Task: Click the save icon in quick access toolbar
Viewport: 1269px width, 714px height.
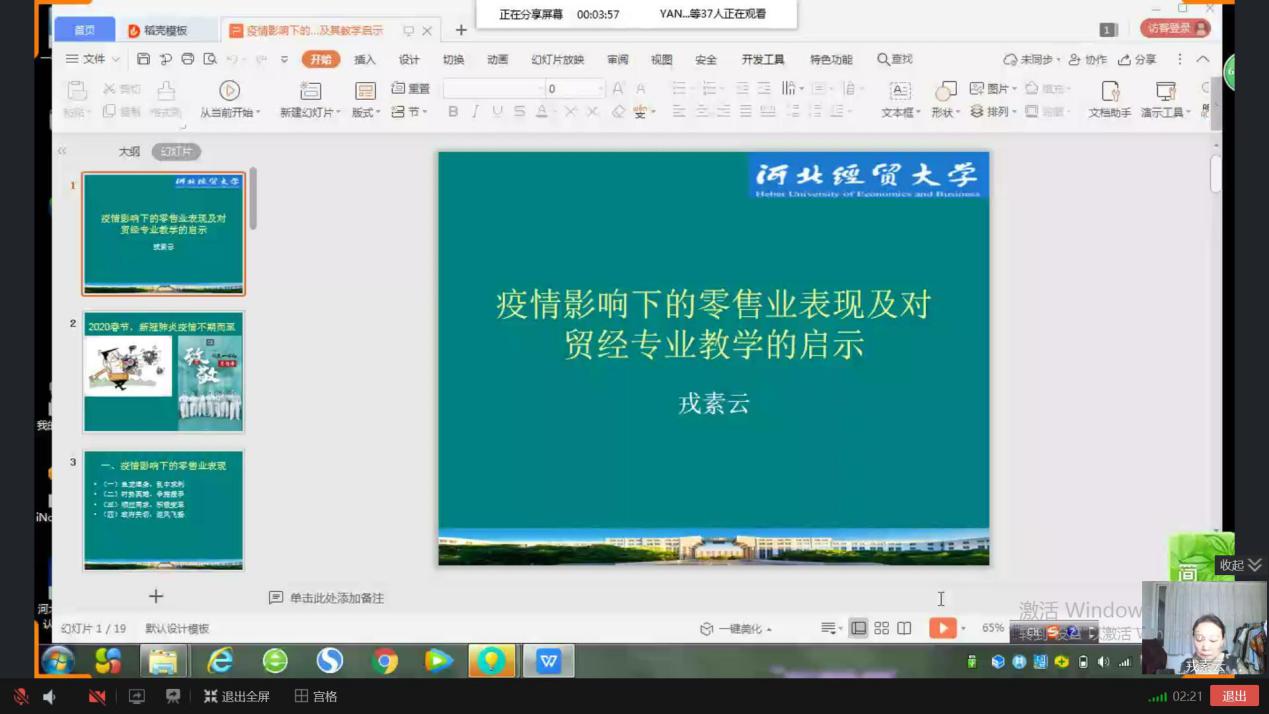Action: [x=143, y=60]
